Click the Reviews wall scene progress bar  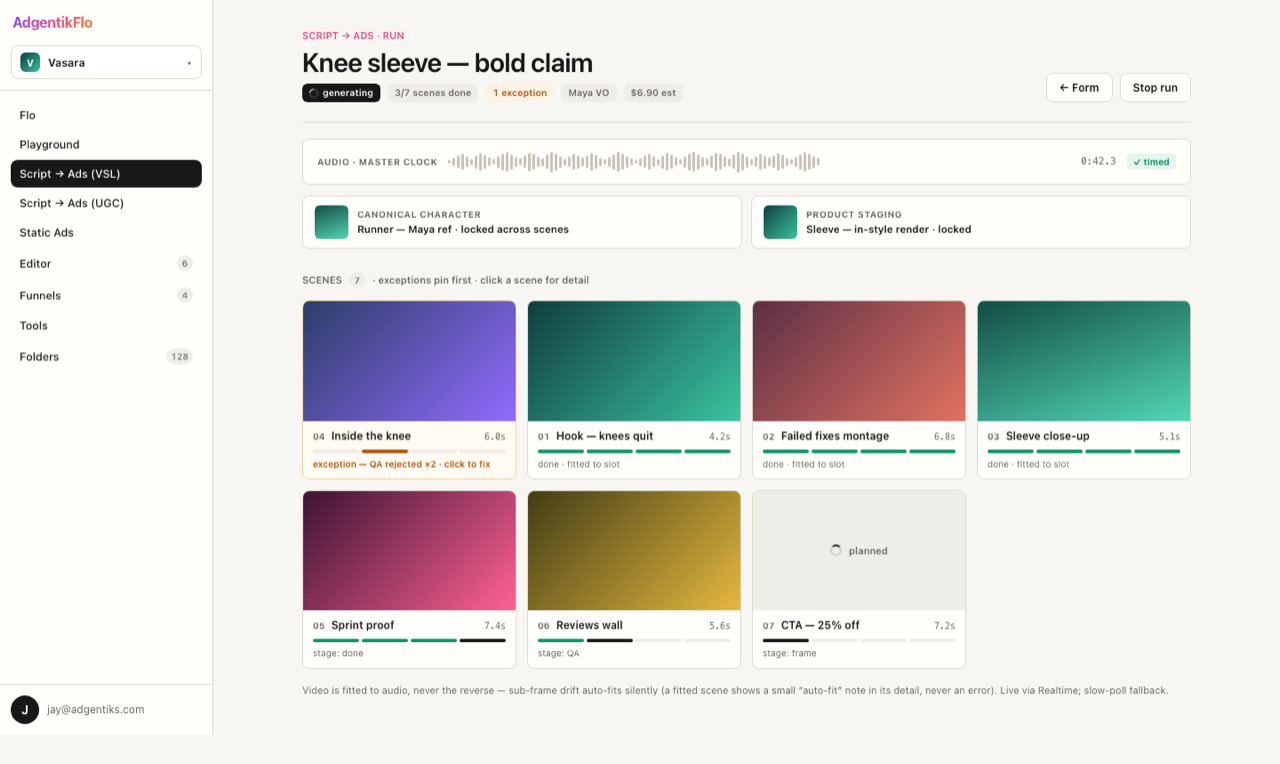coord(634,640)
